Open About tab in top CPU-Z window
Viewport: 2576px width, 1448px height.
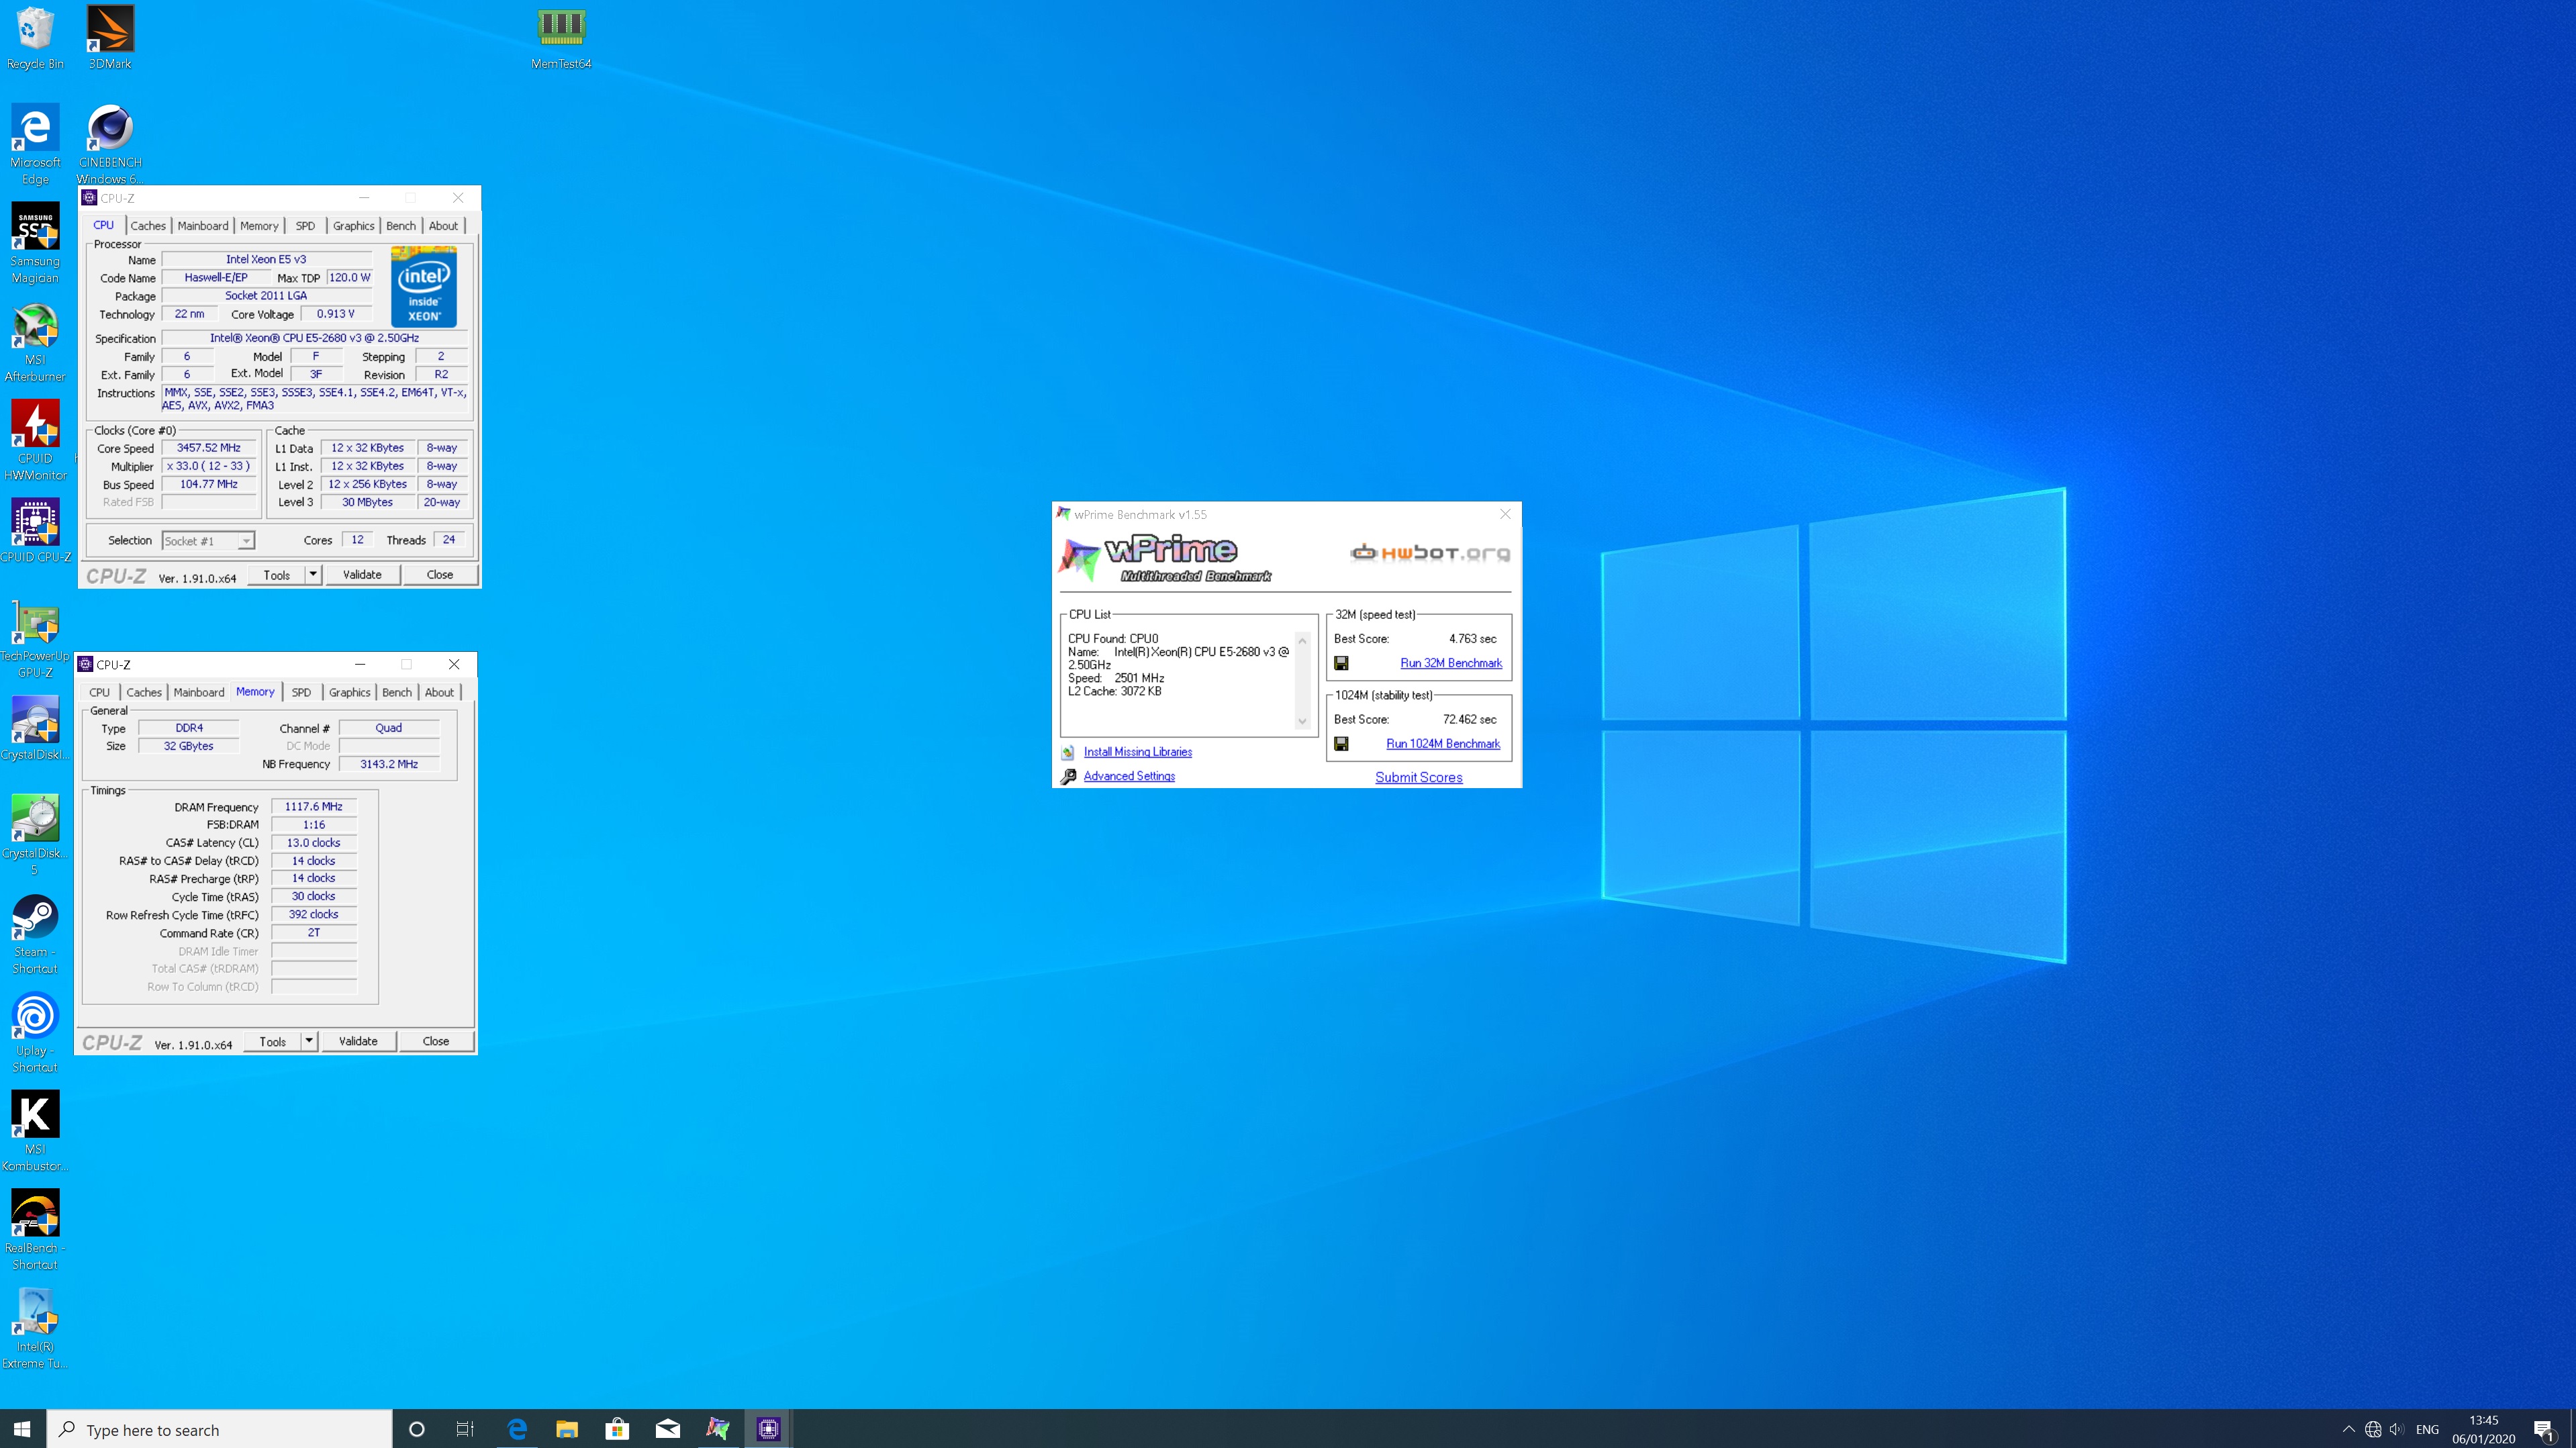pyautogui.click(x=443, y=226)
